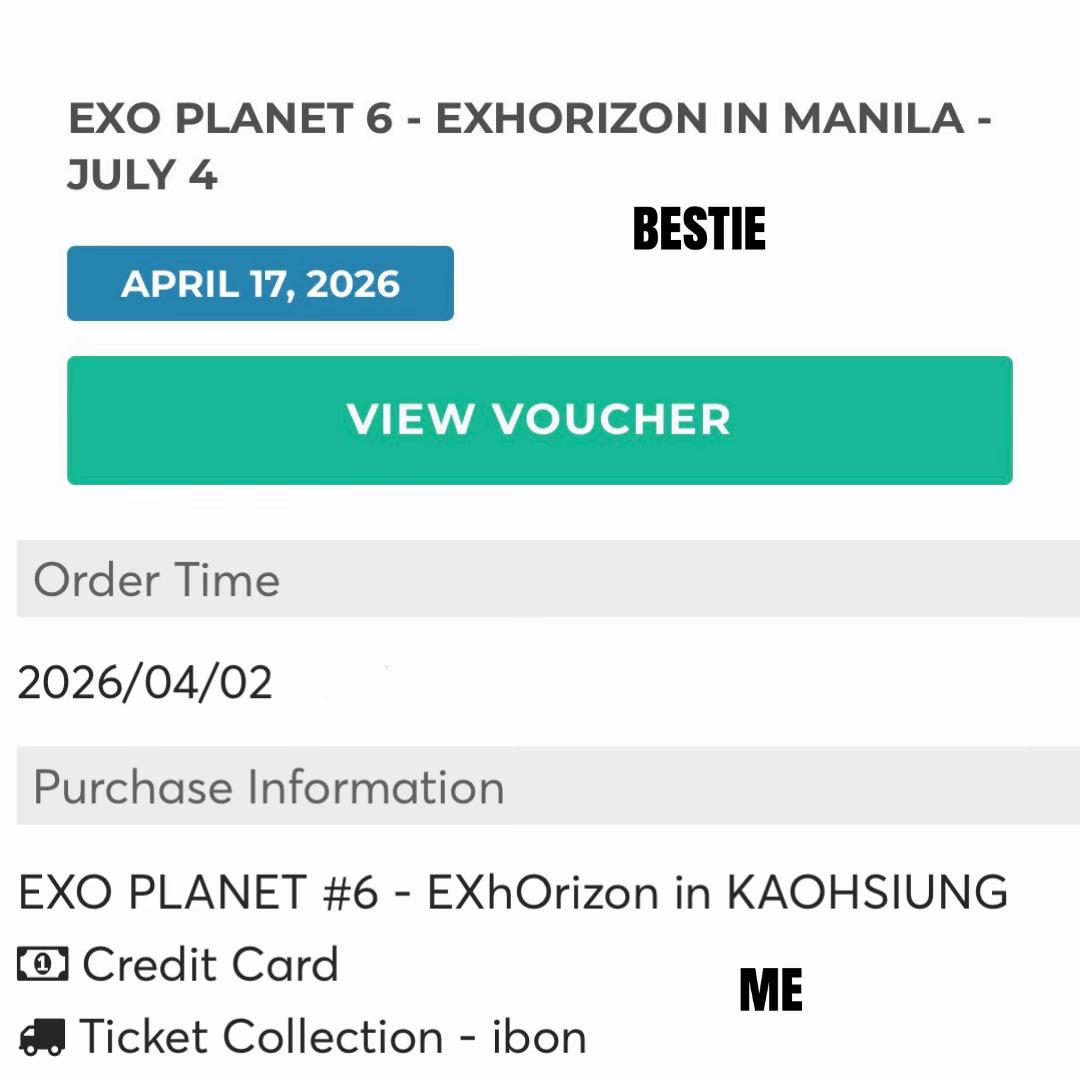
Task: Click the delivery truck icon
Action: pos(42,1037)
